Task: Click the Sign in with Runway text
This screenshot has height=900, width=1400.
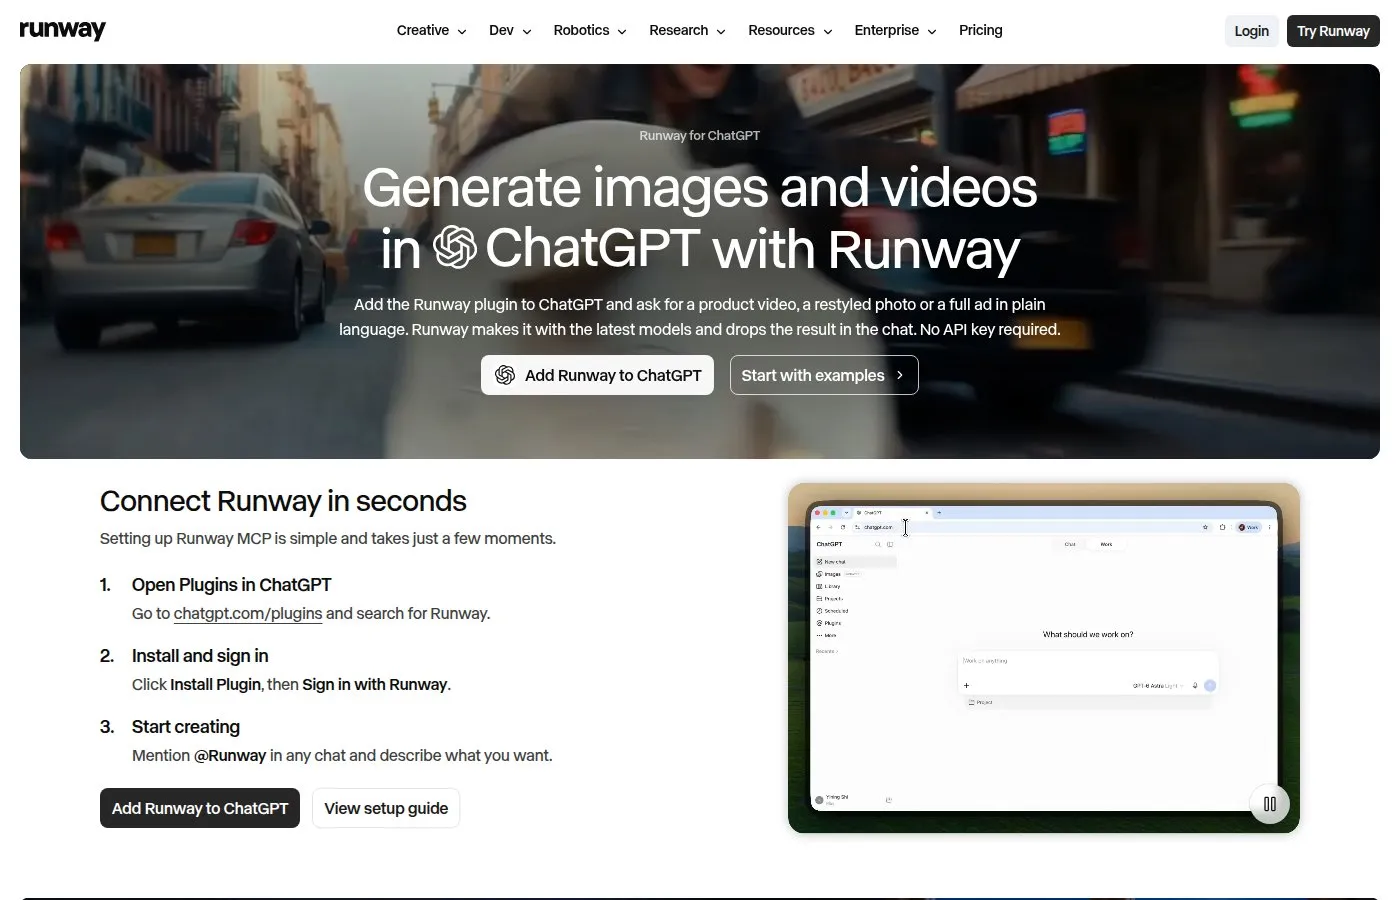Action: pyautogui.click(x=375, y=685)
